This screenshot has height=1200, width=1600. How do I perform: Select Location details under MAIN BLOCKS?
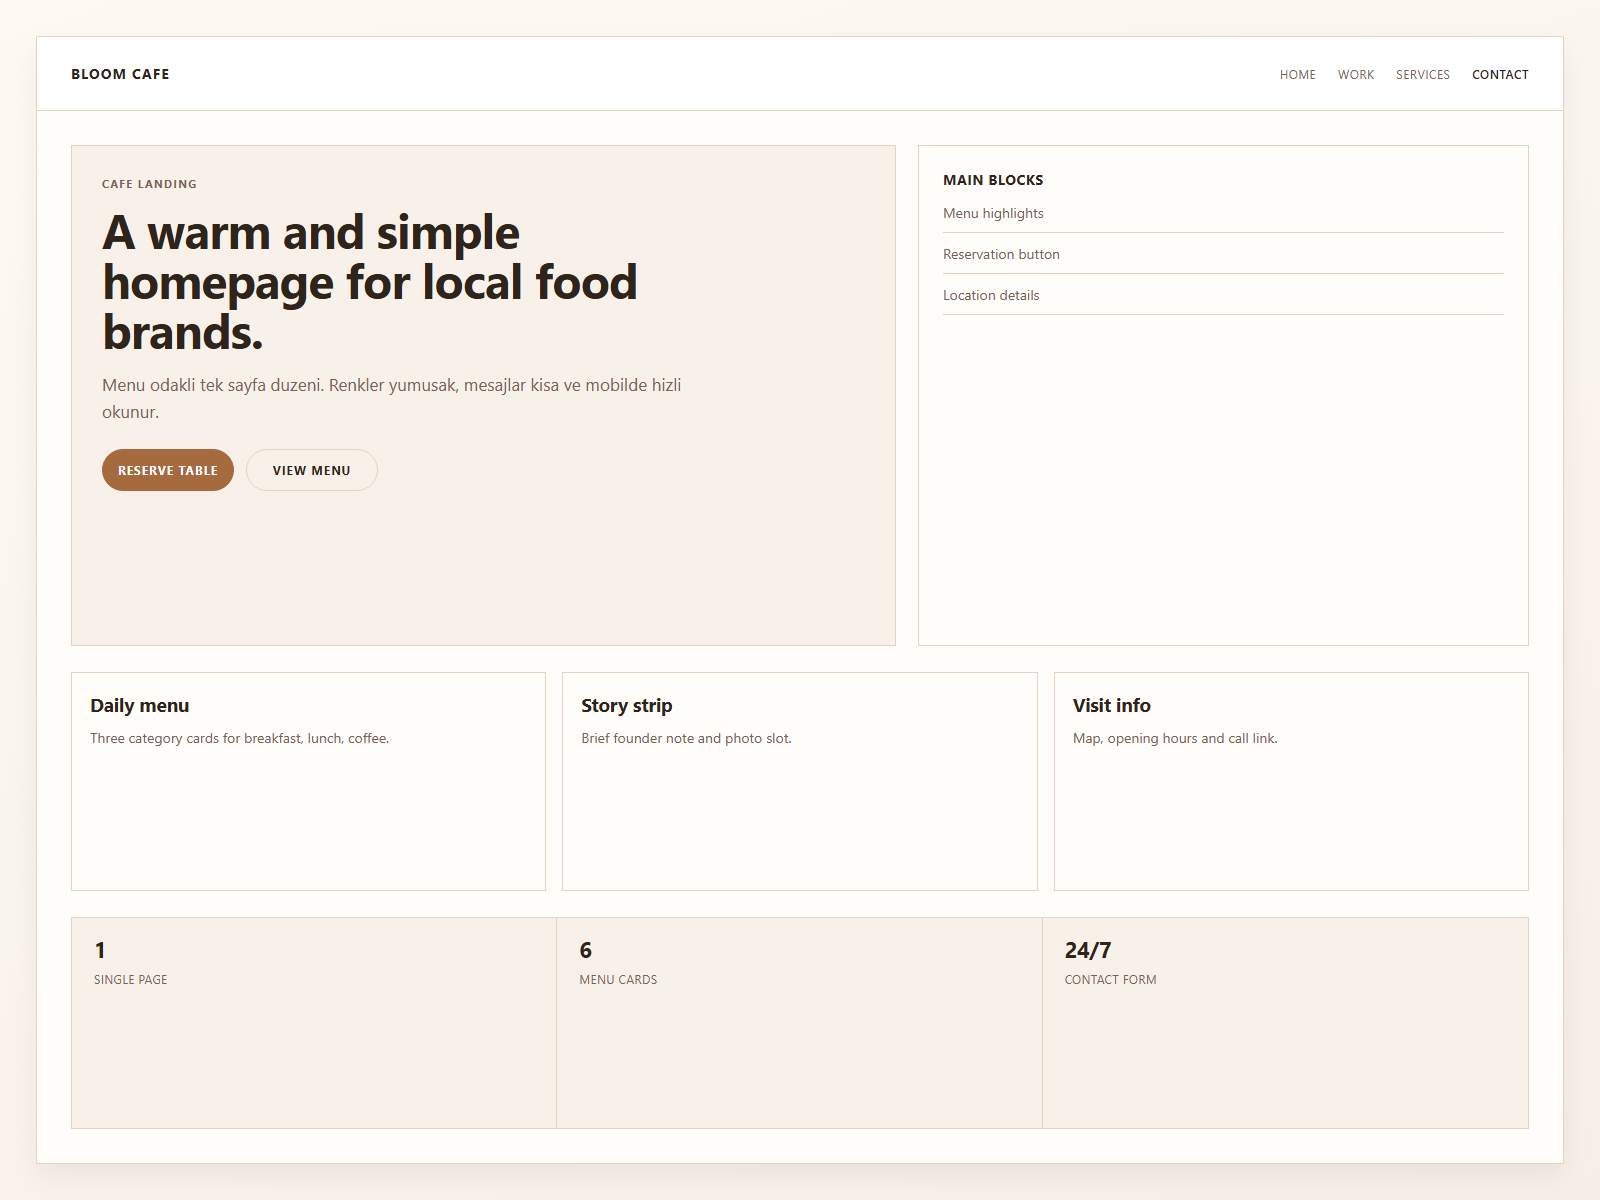click(x=990, y=295)
